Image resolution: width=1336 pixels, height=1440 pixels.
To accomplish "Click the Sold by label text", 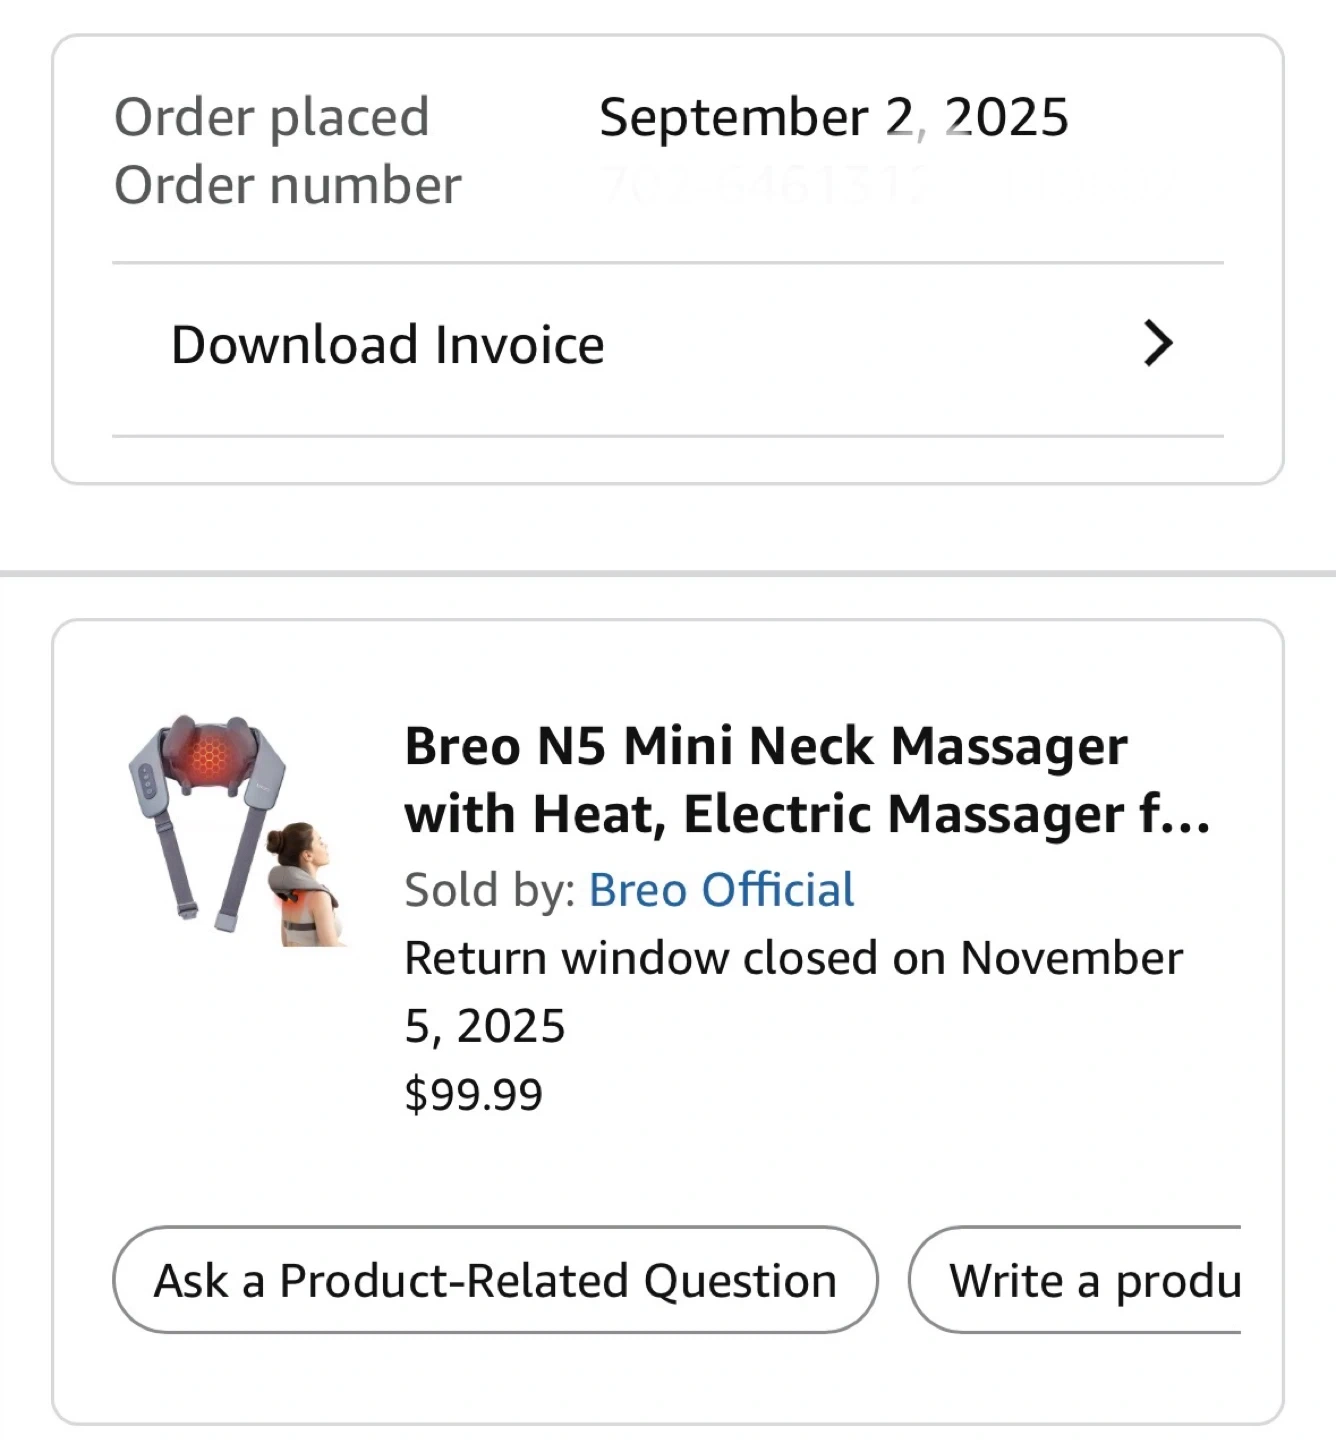I will [x=489, y=890].
